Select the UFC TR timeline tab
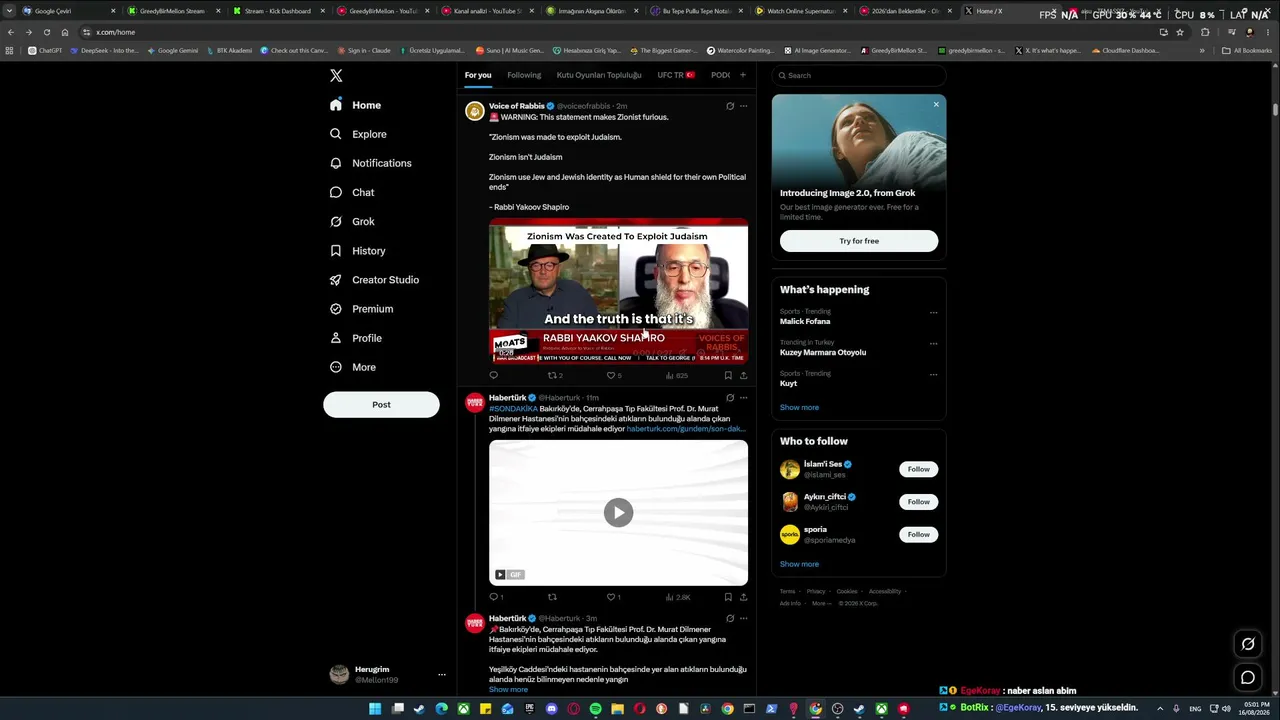1280x720 pixels. point(676,75)
